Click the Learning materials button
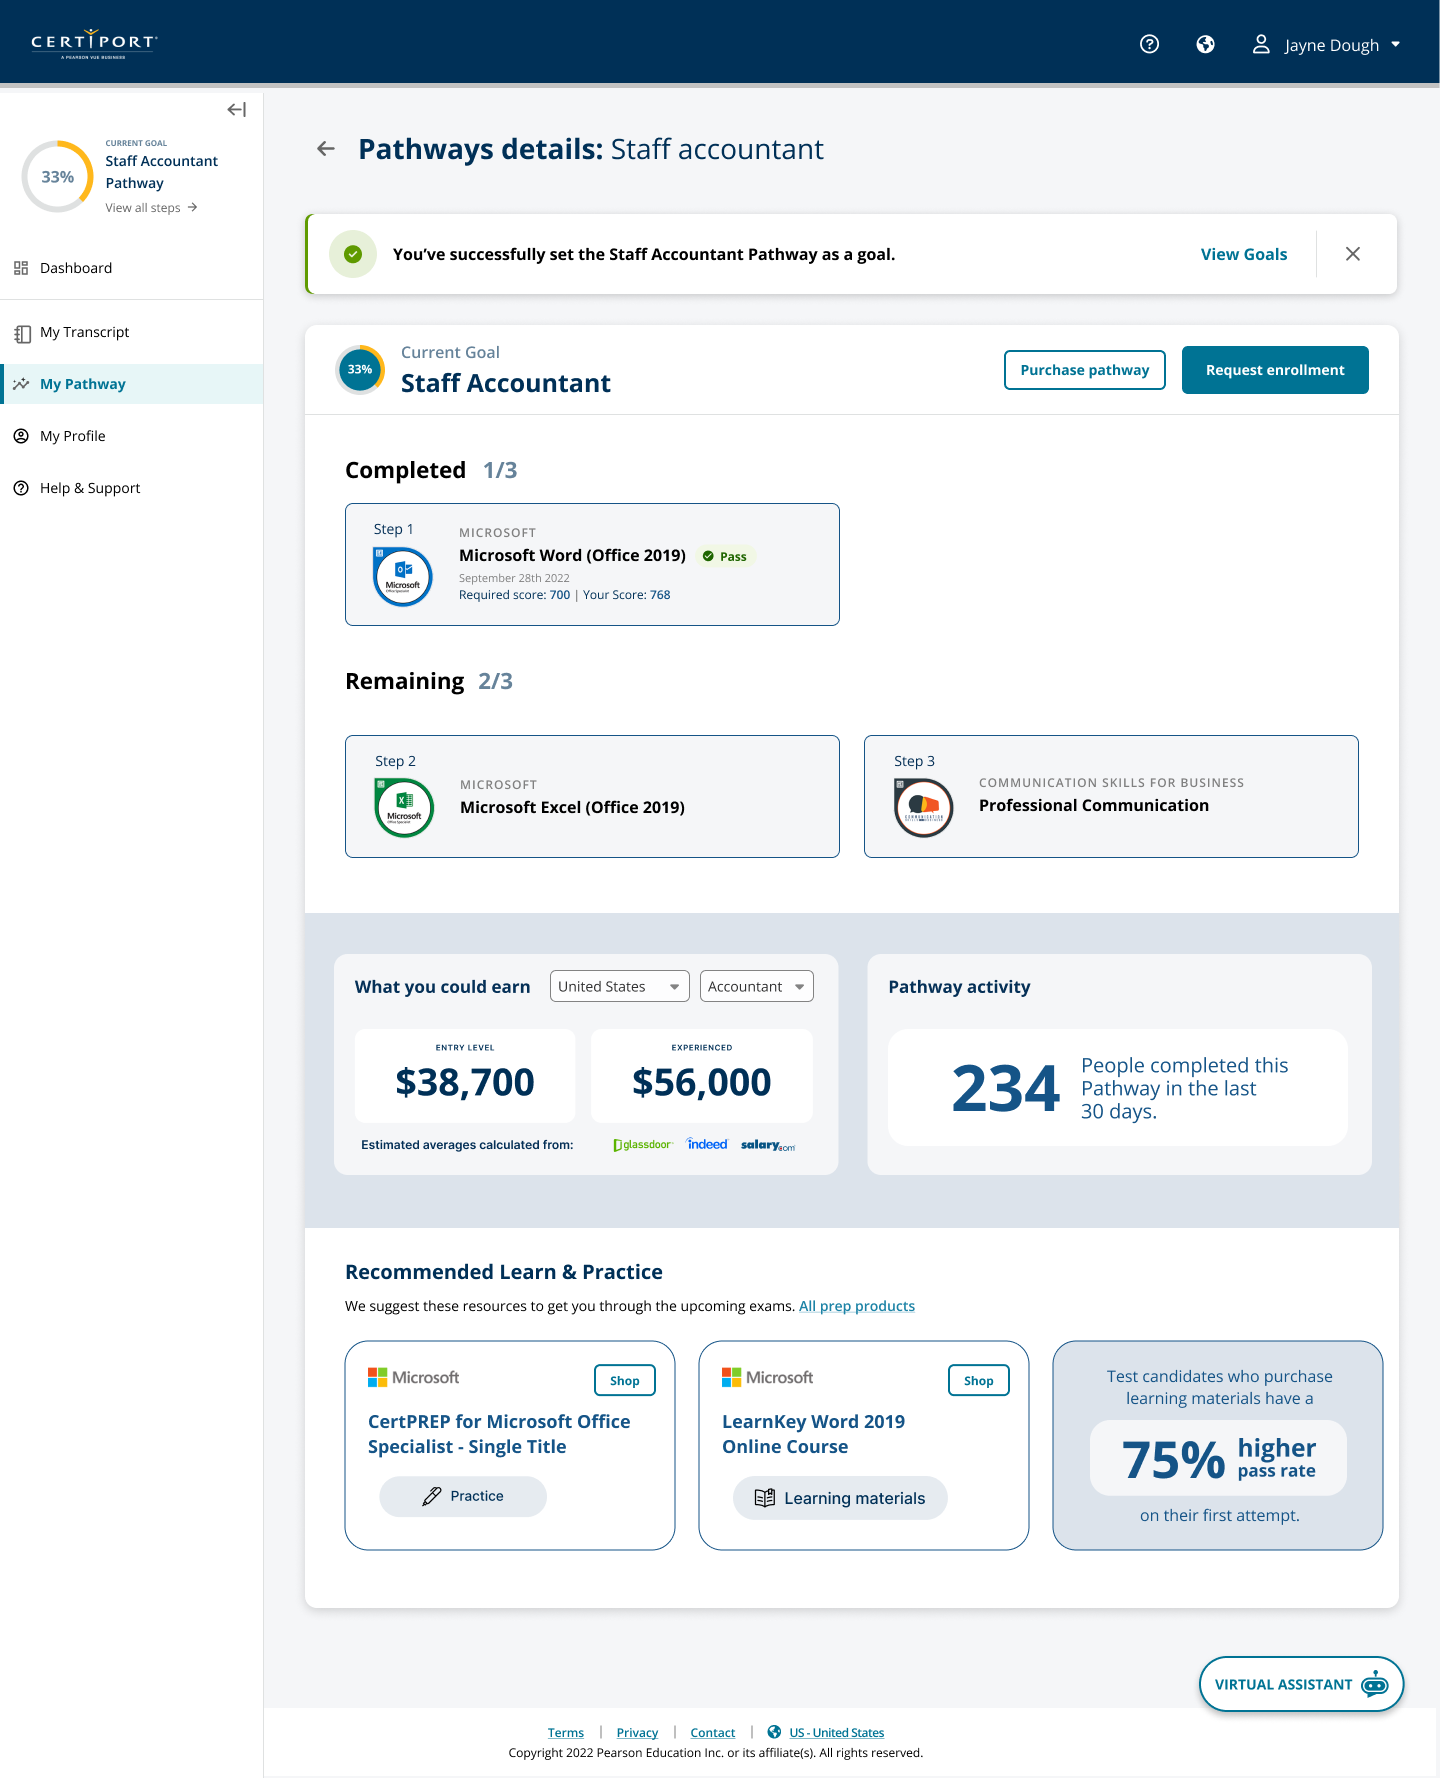The height and width of the screenshot is (1778, 1440). point(840,1498)
